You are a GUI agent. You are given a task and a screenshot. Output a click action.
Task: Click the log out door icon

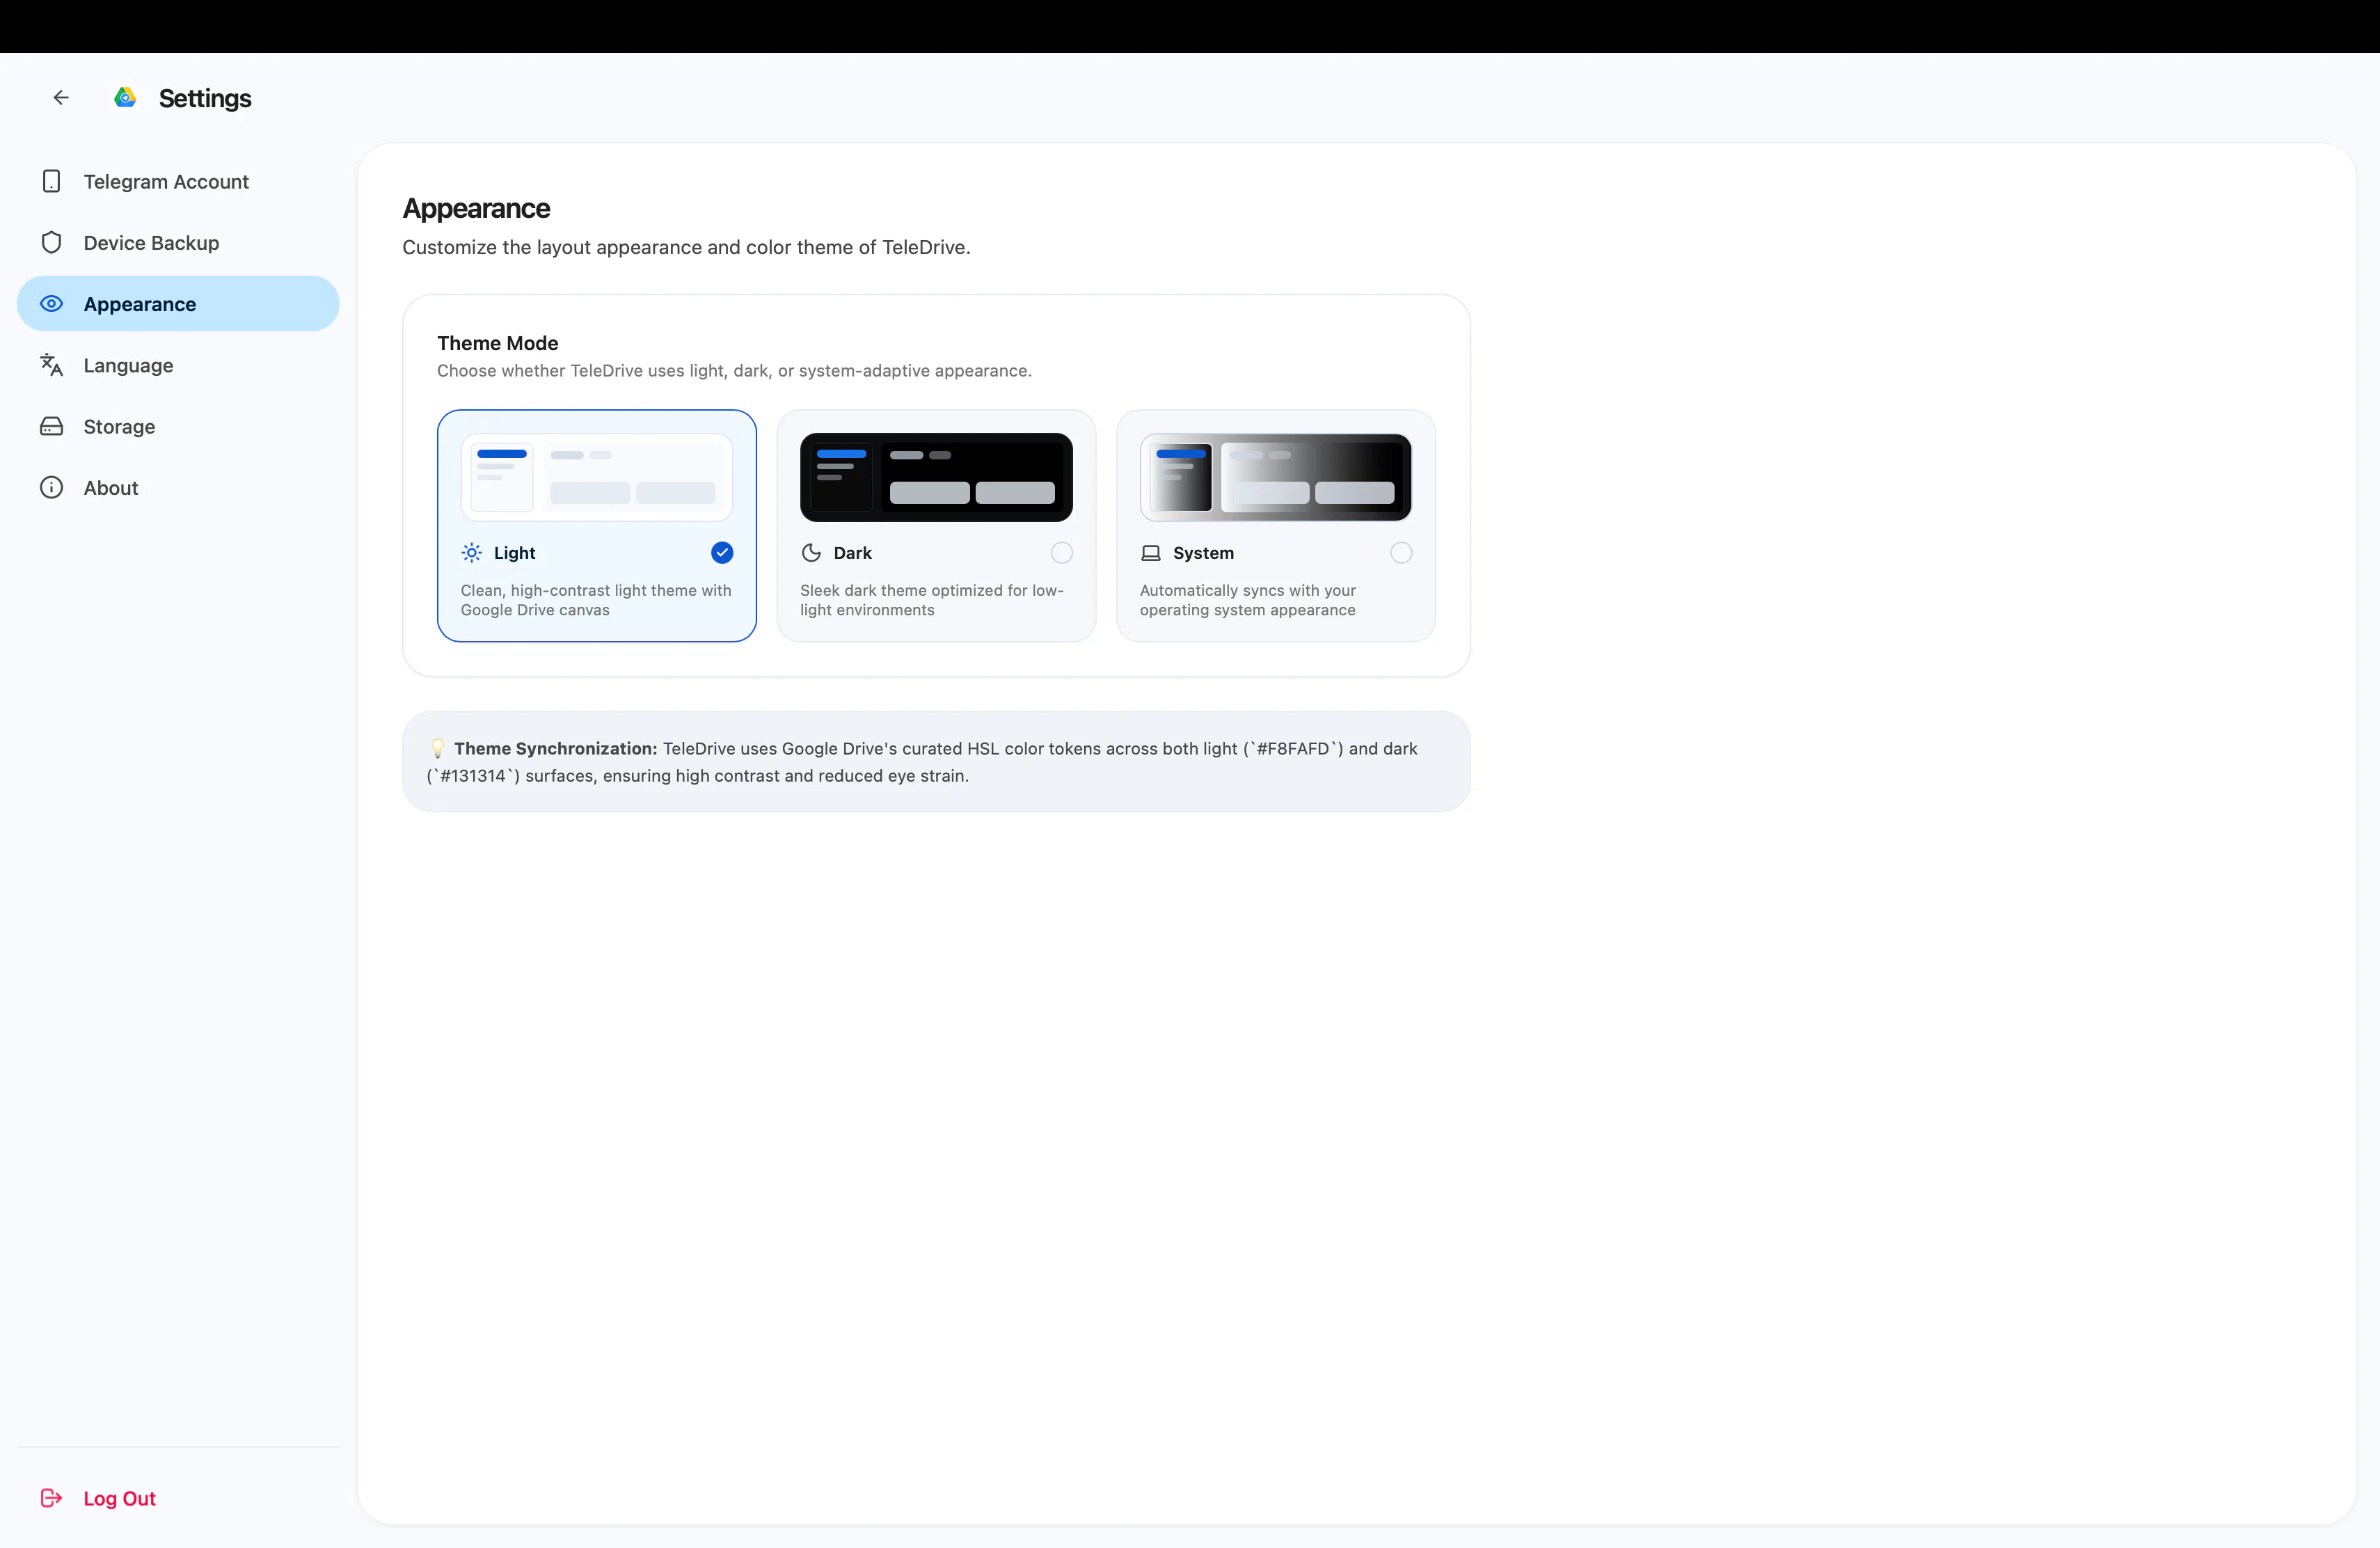(x=51, y=1497)
